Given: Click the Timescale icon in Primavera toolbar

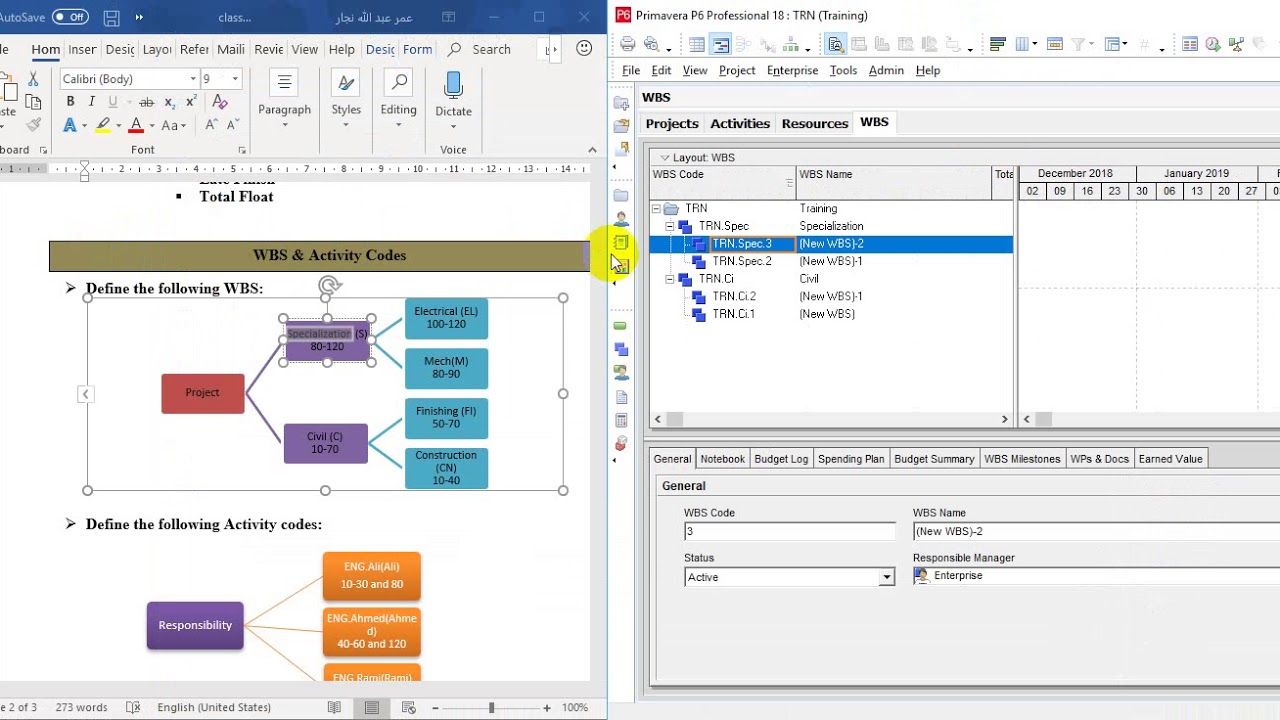Looking at the screenshot, I should (1054, 44).
